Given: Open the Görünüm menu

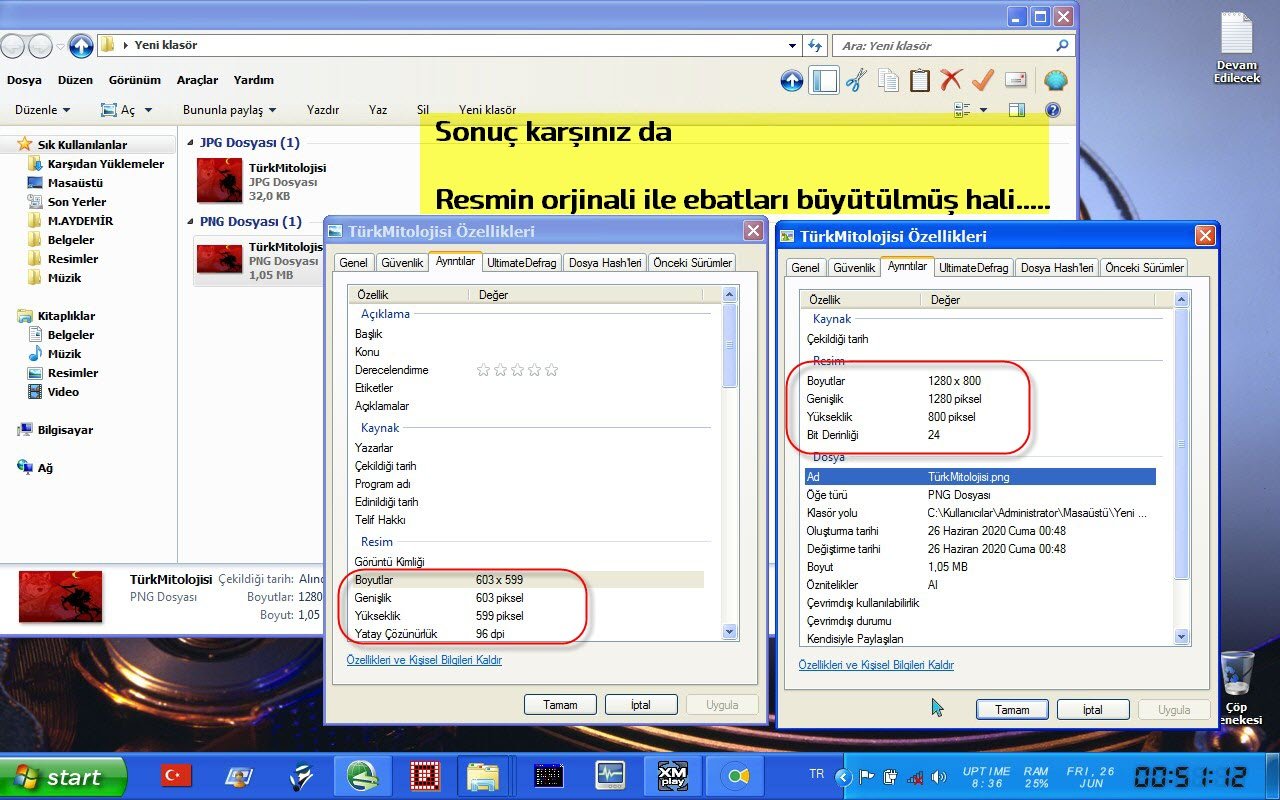Looking at the screenshot, I should pyautogui.click(x=135, y=80).
